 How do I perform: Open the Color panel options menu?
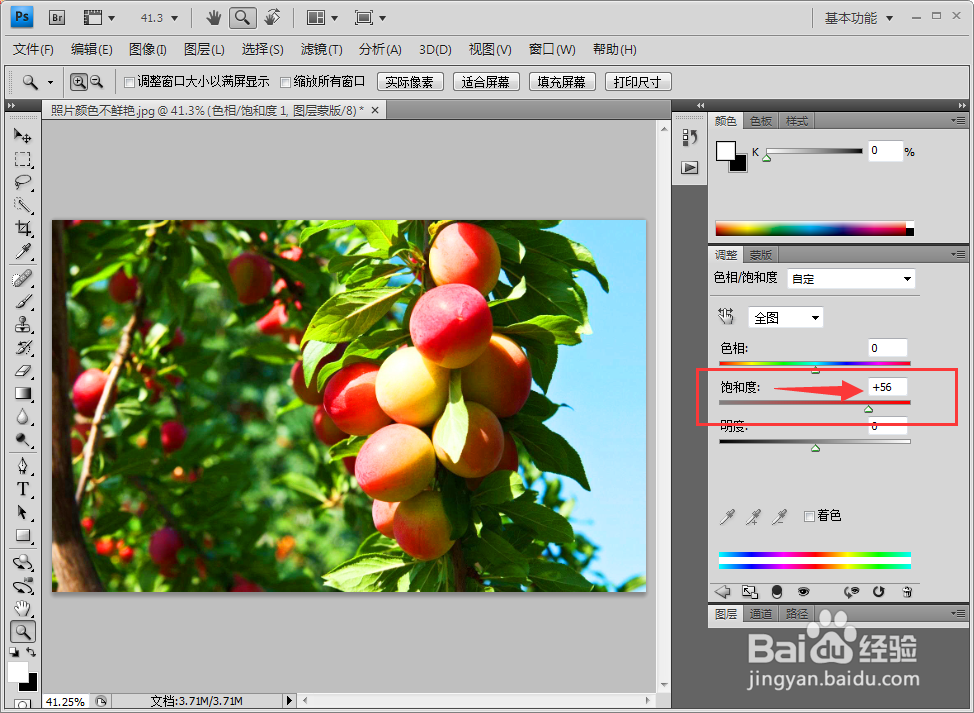958,120
